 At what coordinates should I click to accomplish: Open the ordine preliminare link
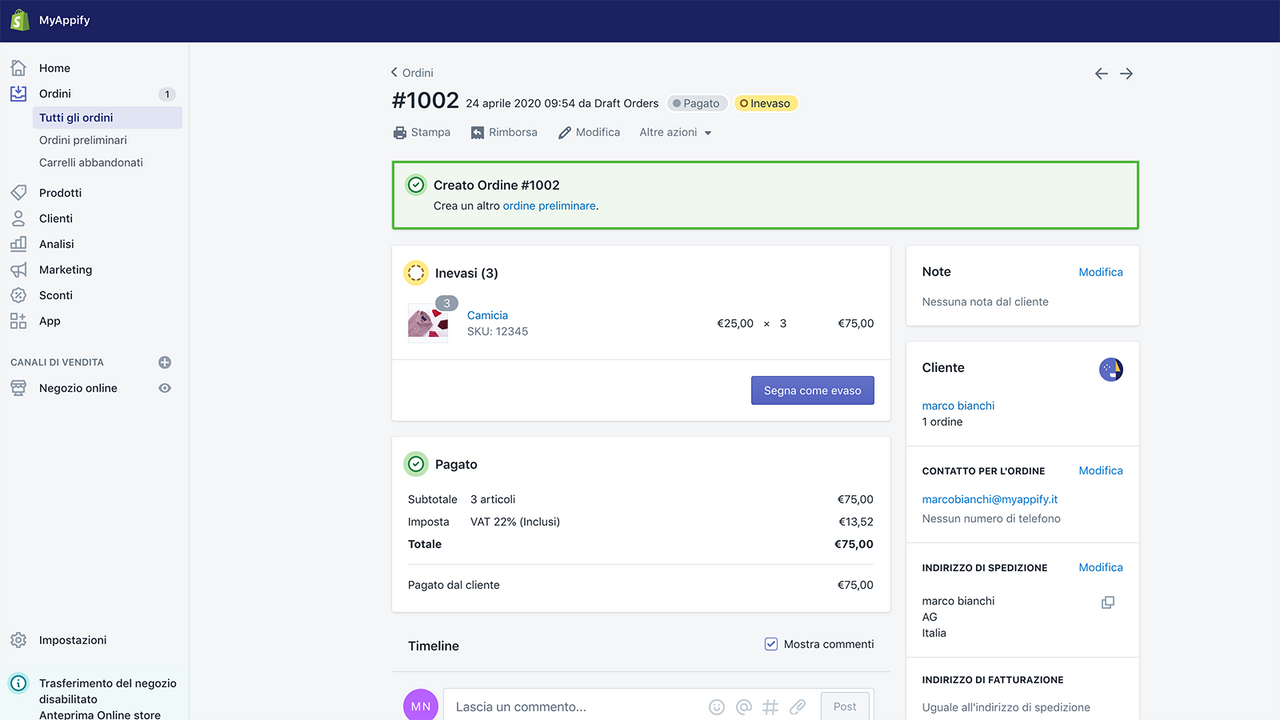549,205
